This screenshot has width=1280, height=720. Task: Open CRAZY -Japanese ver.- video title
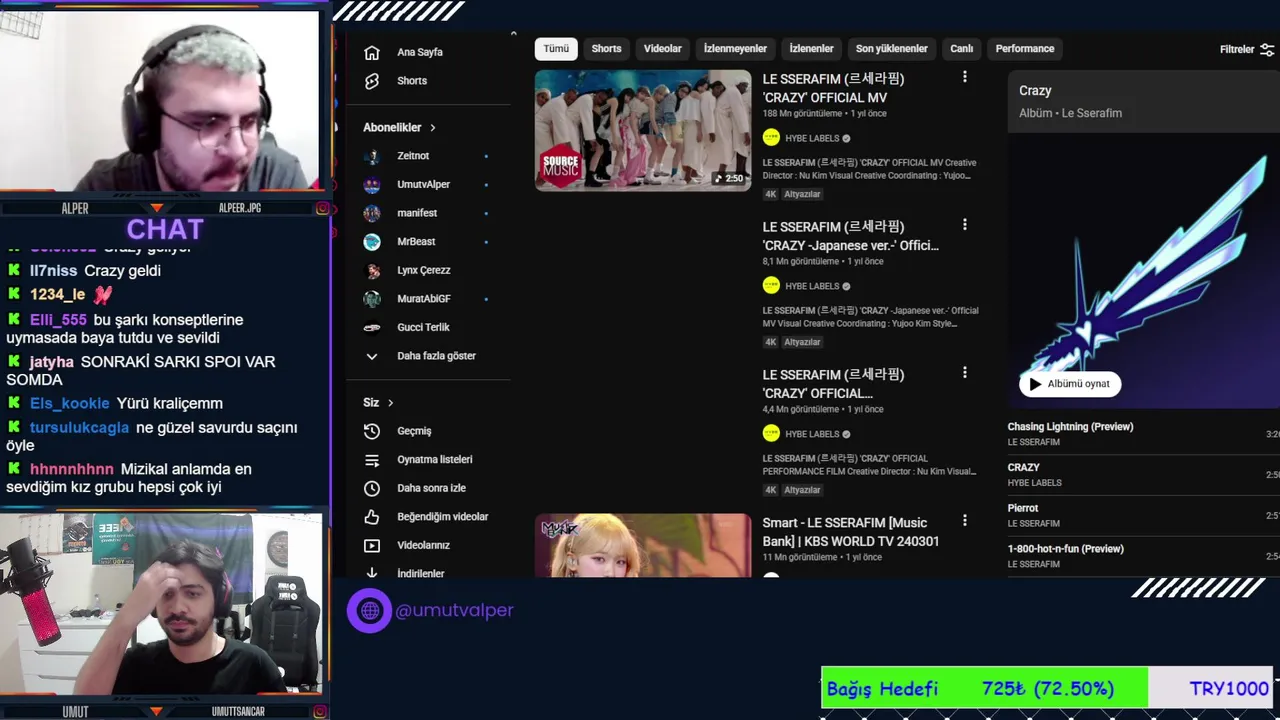tap(850, 236)
